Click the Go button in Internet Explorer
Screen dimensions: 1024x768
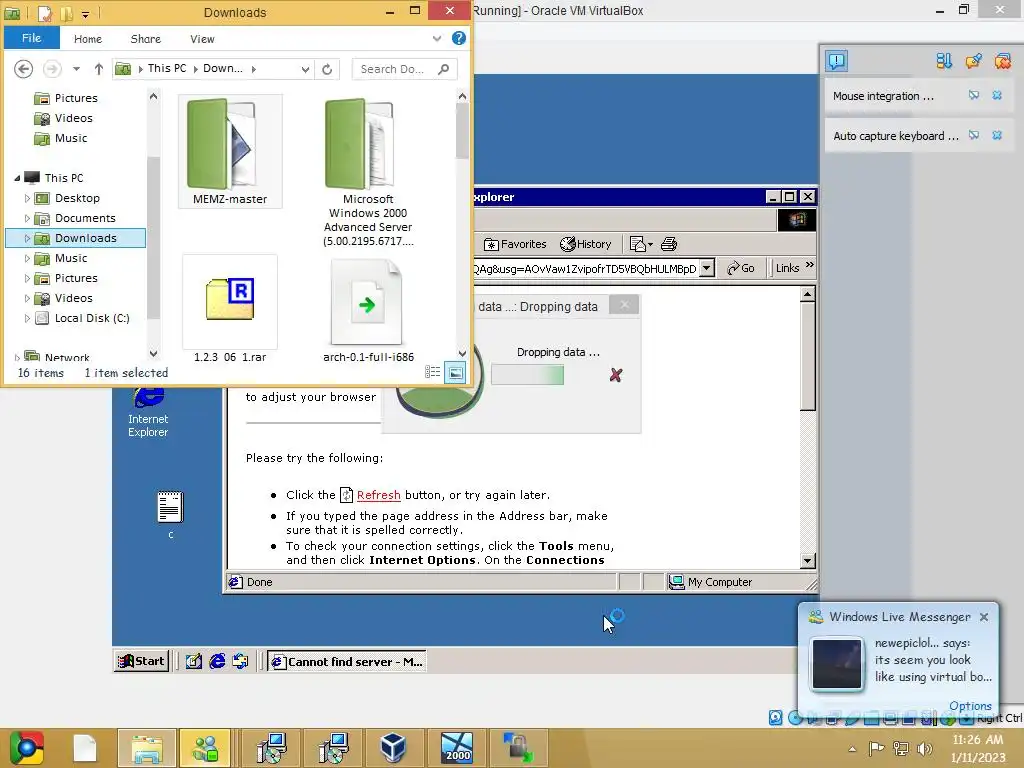[741, 268]
